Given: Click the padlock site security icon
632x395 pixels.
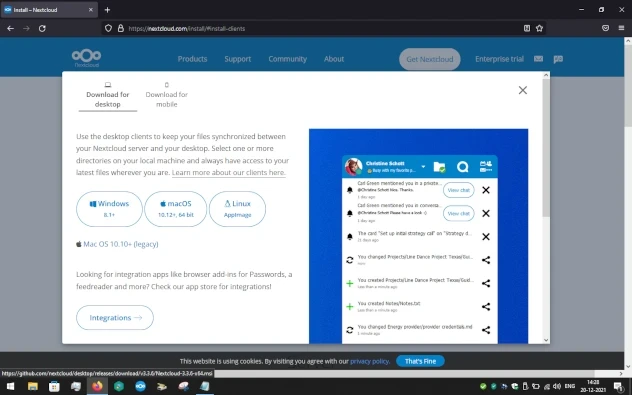Looking at the screenshot, I should (121, 28).
